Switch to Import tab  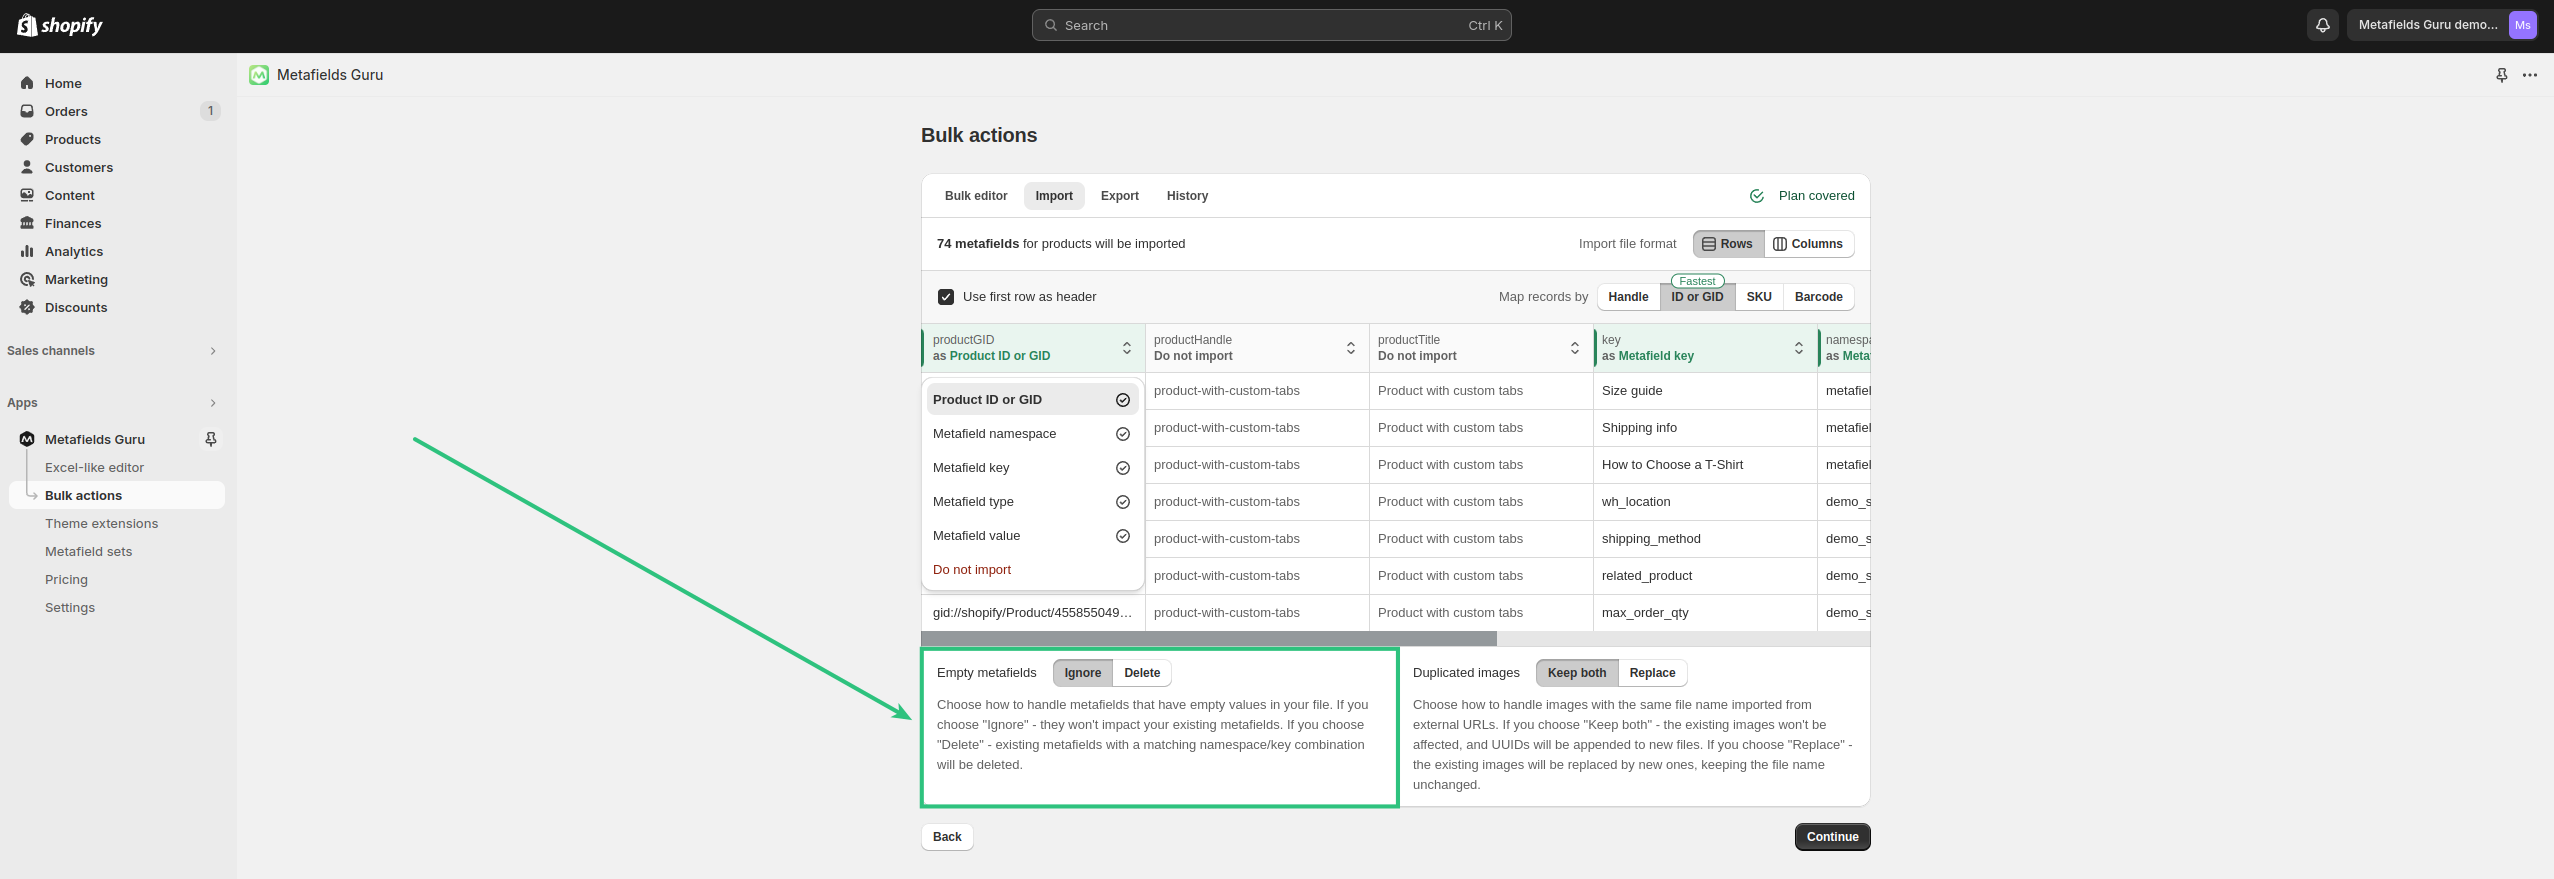tap(1054, 196)
